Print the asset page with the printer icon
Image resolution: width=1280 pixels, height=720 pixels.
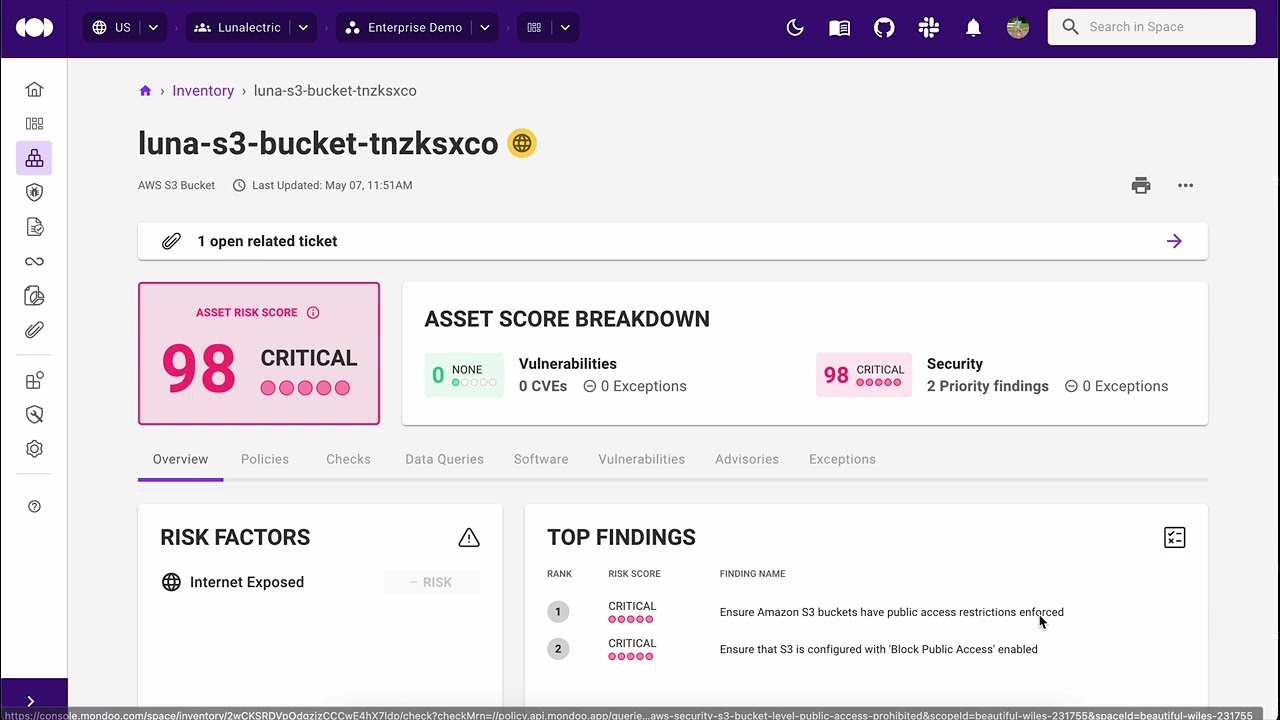(x=1141, y=186)
